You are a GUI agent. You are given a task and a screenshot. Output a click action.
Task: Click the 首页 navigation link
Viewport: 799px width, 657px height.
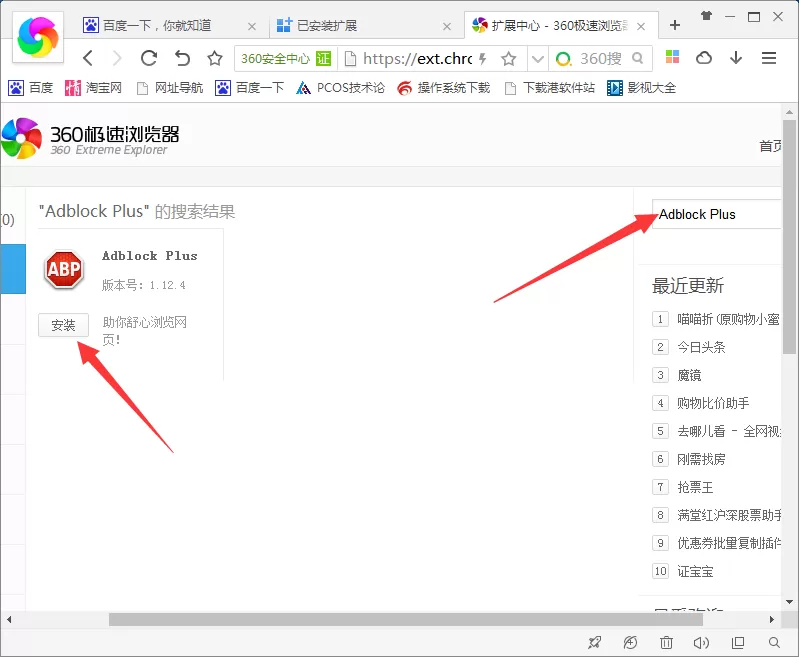(x=770, y=146)
